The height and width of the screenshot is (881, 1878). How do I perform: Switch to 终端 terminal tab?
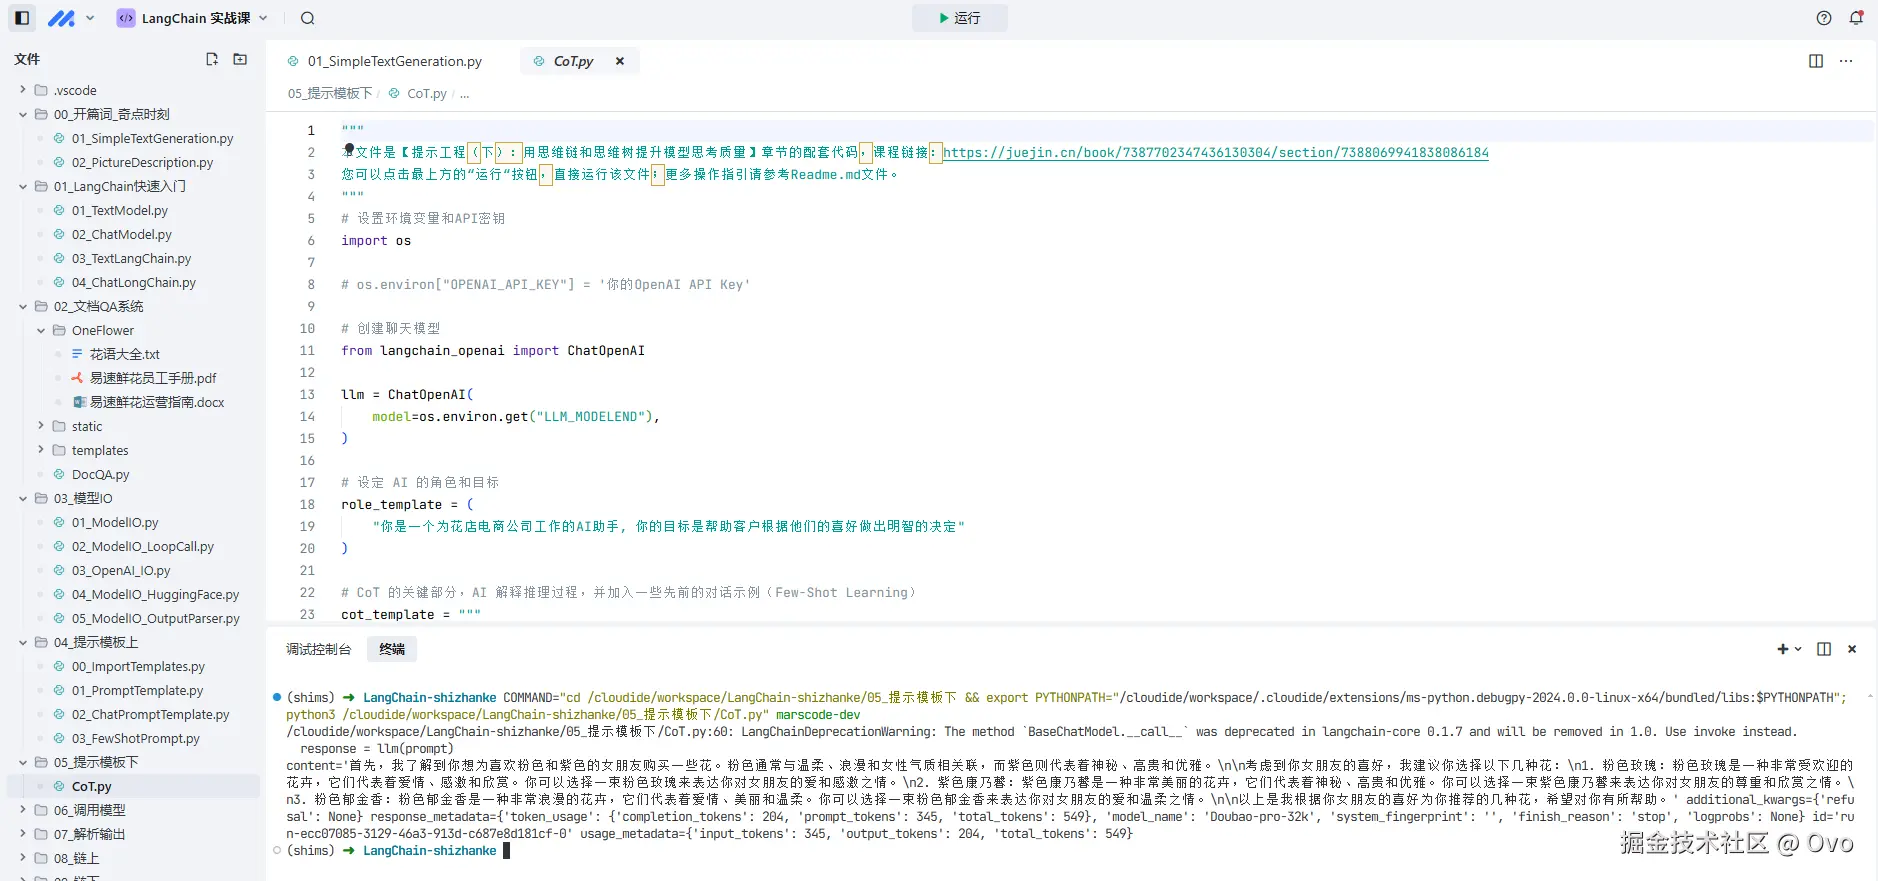tap(392, 649)
